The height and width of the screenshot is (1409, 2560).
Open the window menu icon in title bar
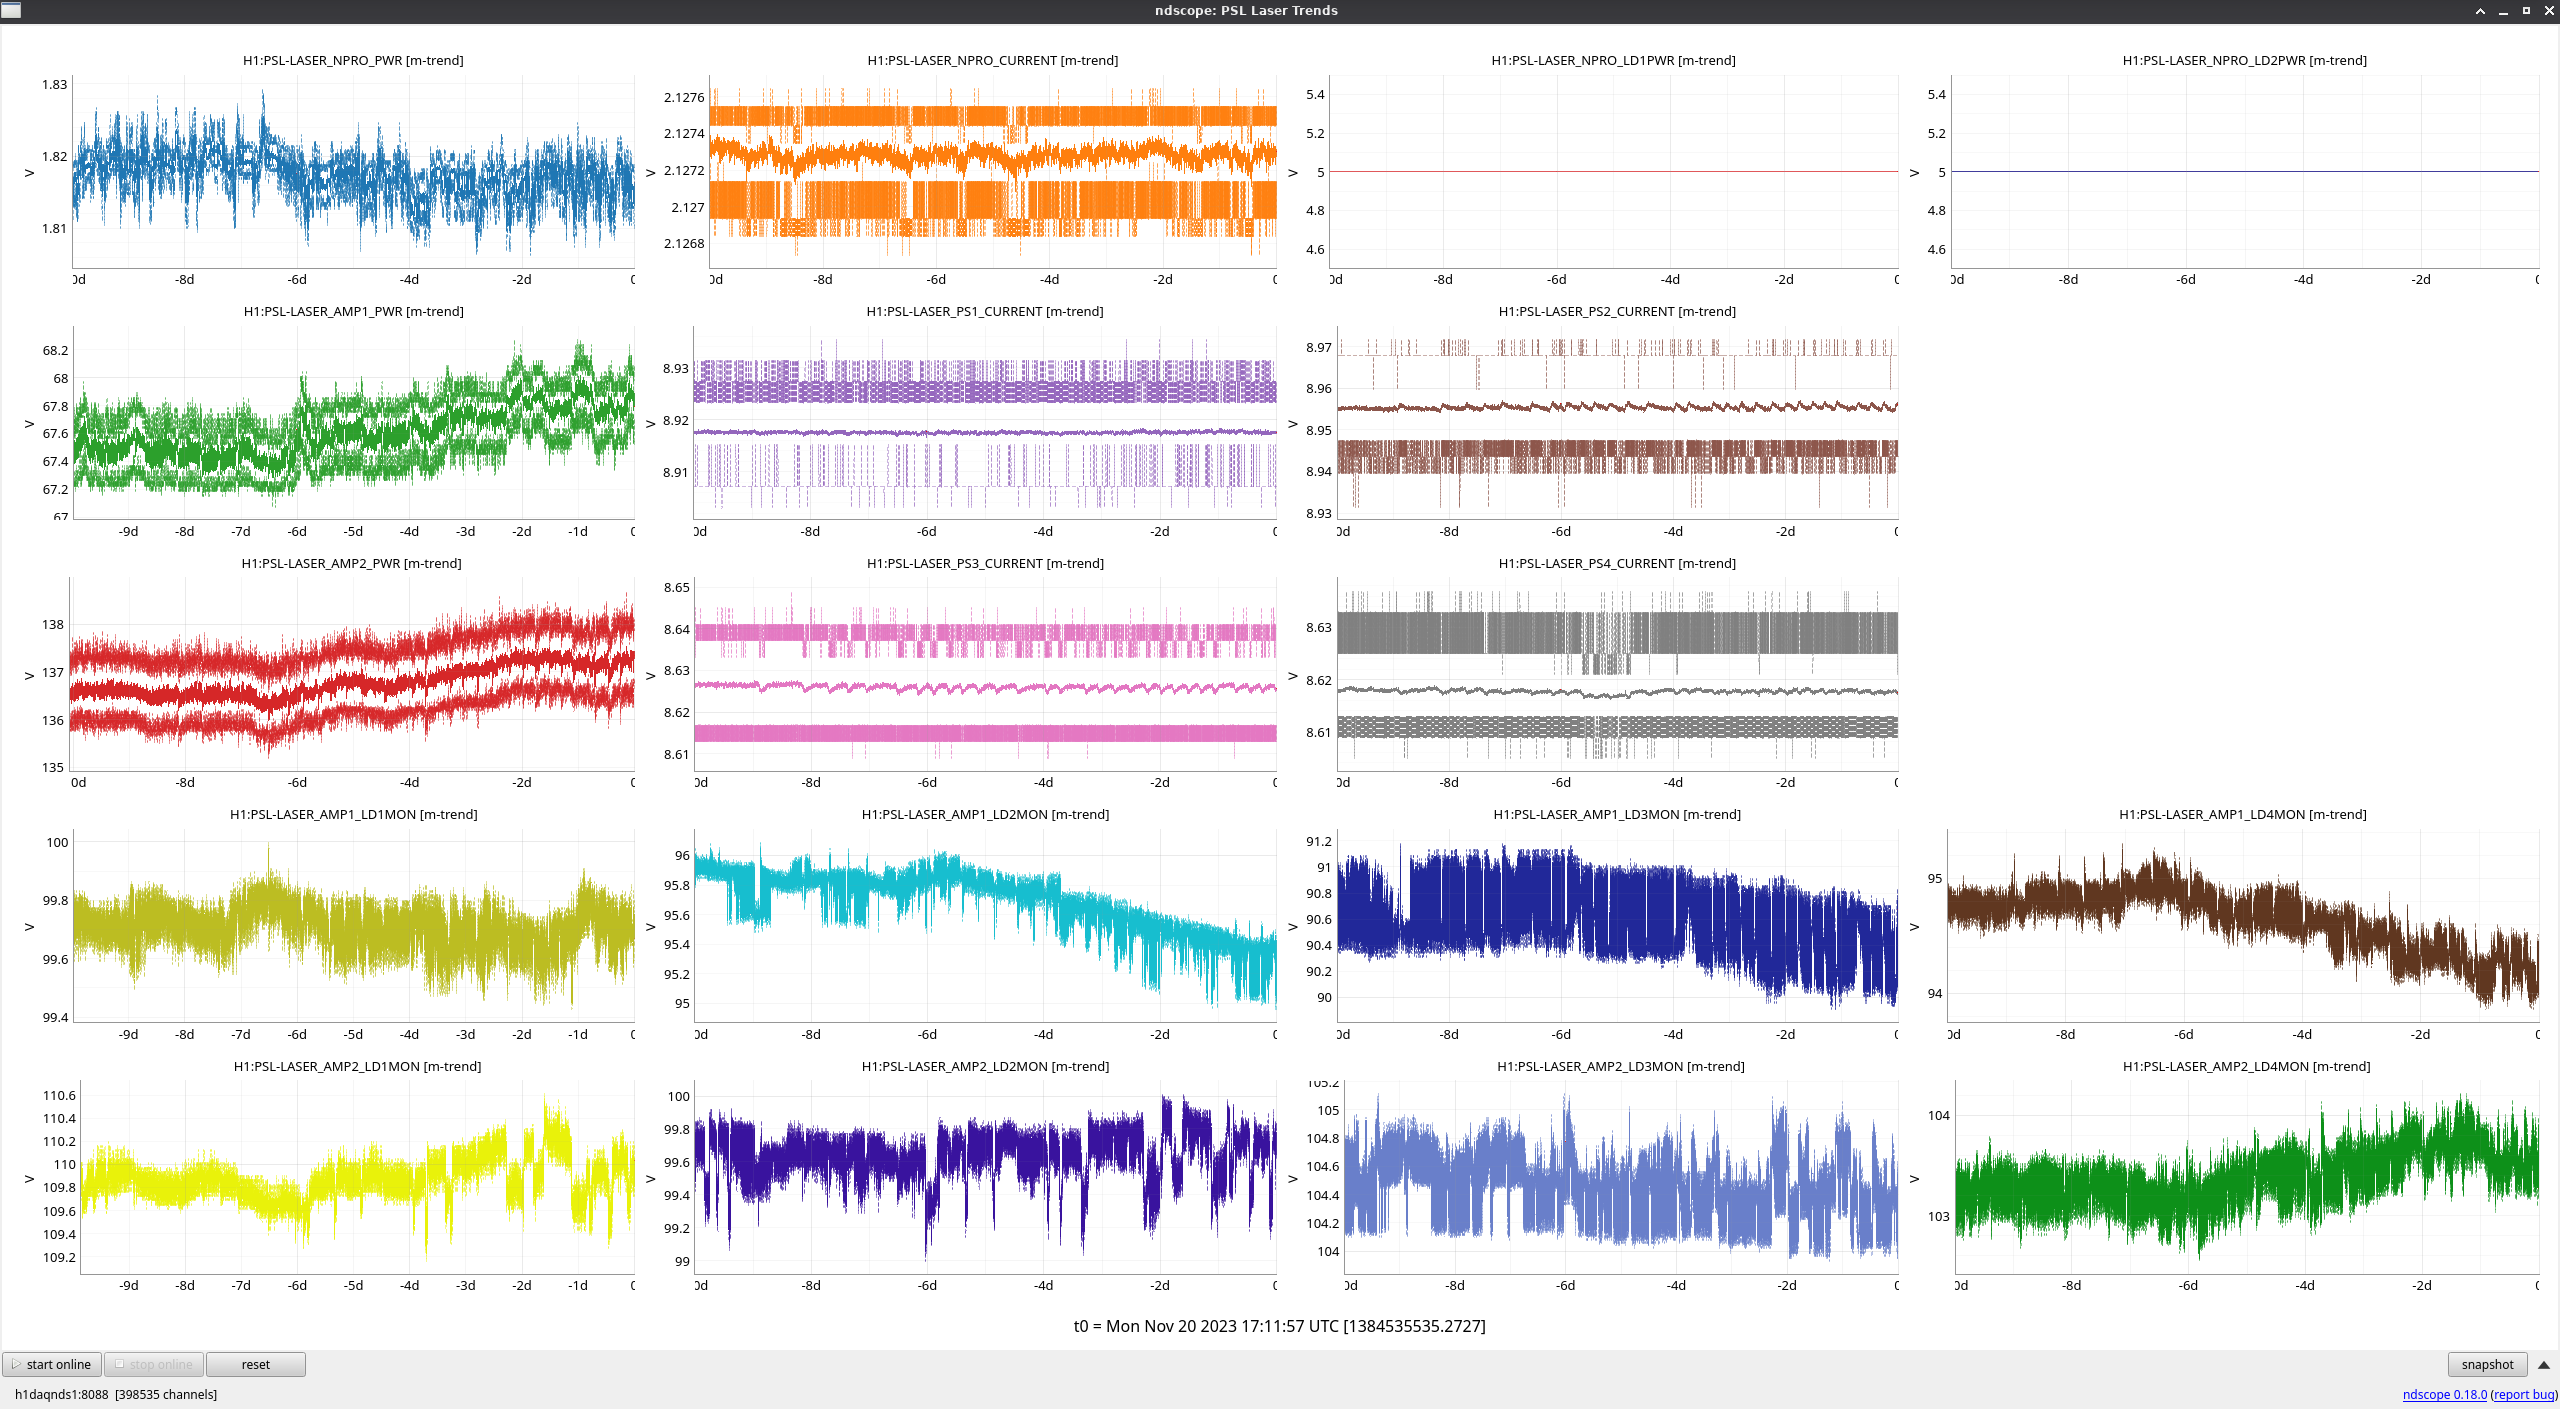click(x=10, y=10)
